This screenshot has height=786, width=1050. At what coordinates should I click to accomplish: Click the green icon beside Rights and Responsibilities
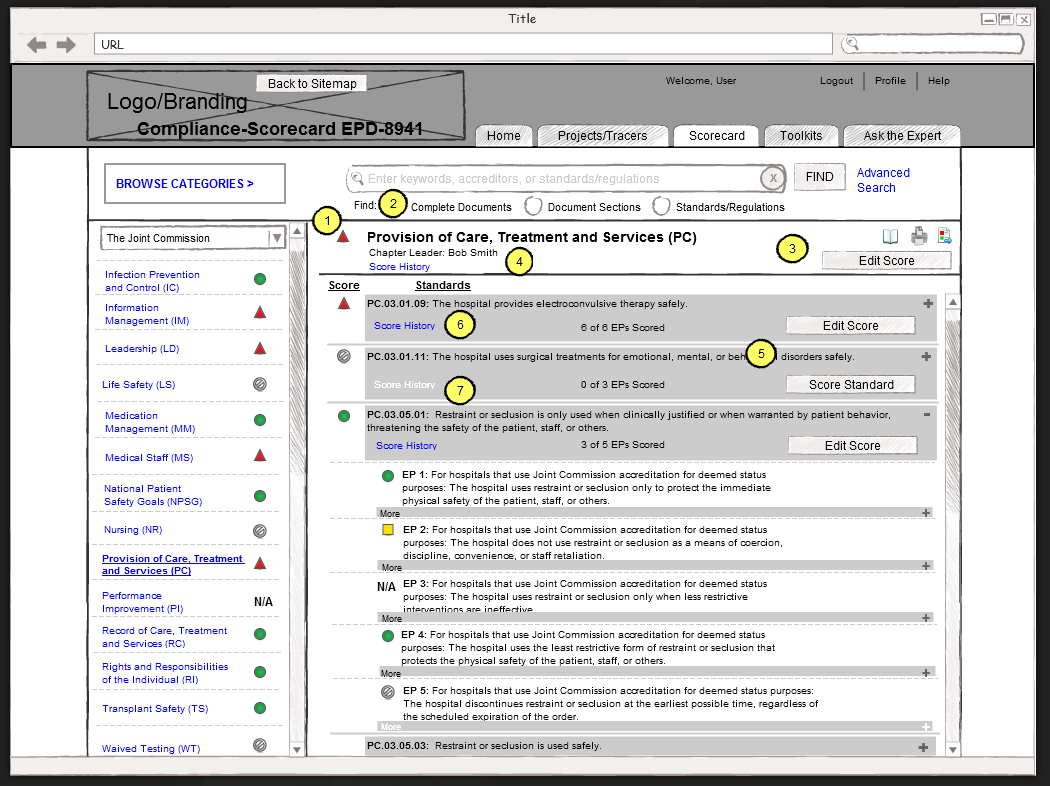[x=260, y=672]
